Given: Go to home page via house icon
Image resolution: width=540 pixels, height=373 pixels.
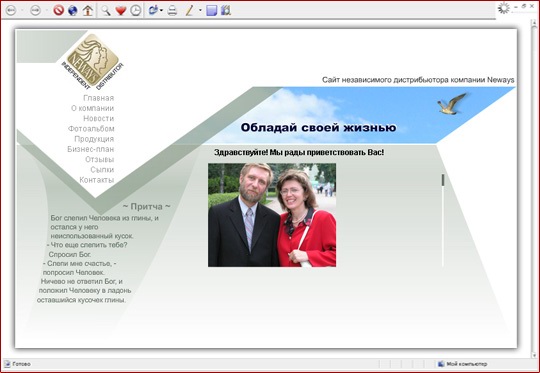Looking at the screenshot, I should [x=88, y=10].
